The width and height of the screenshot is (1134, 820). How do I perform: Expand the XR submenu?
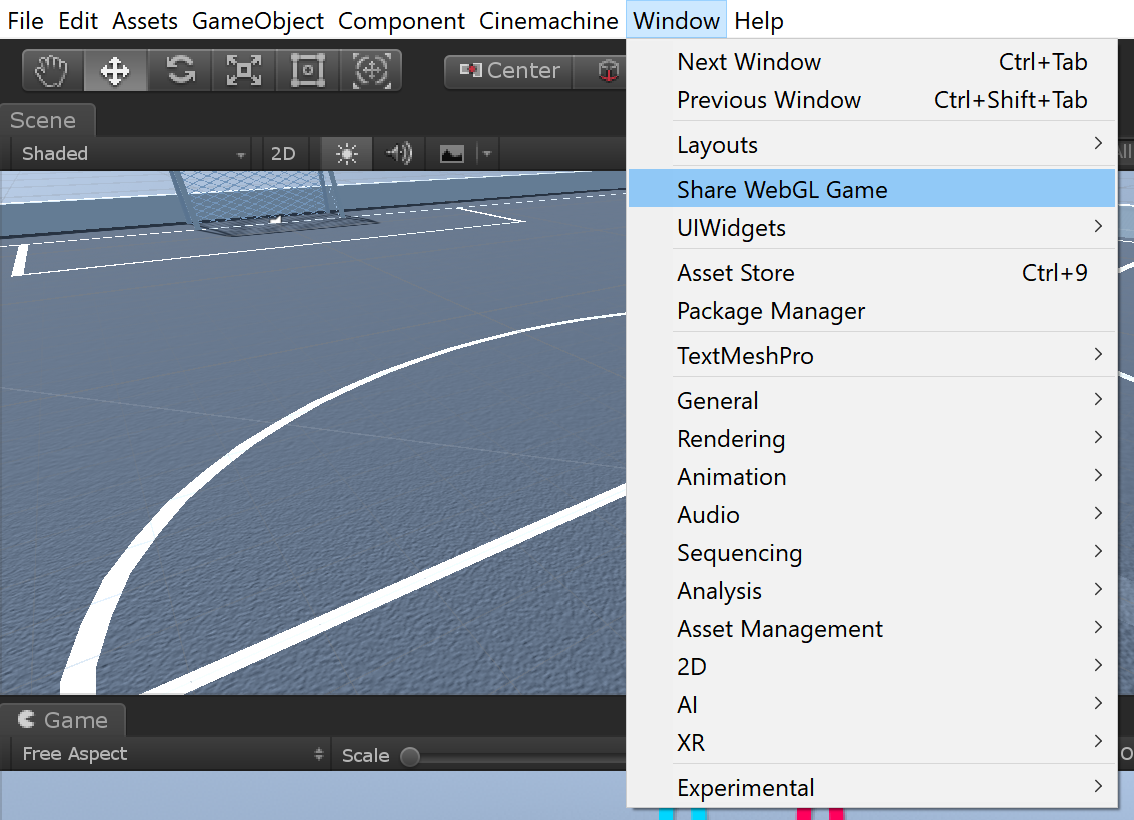point(872,743)
